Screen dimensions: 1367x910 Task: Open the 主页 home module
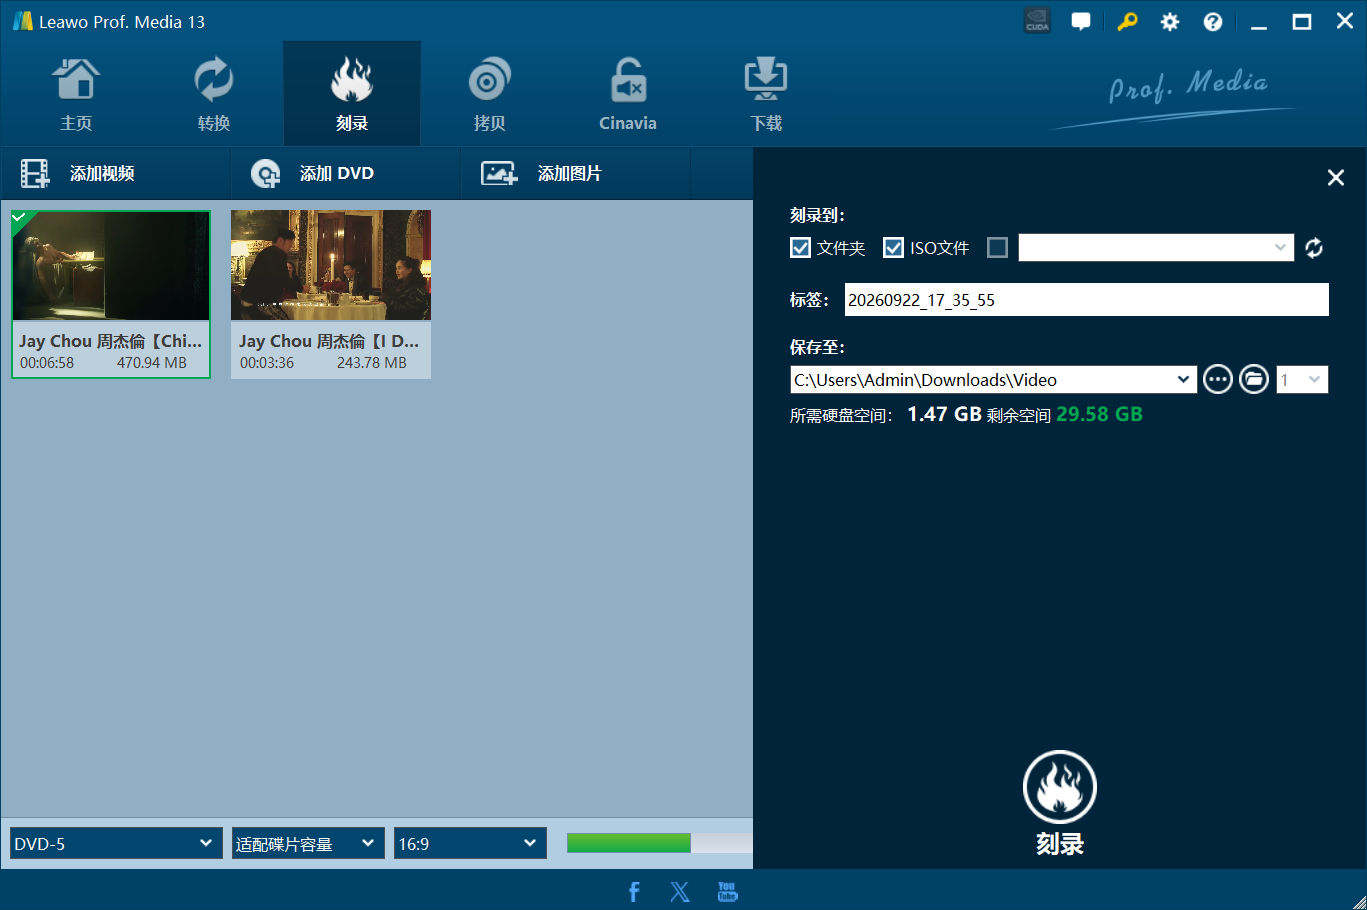point(76,95)
